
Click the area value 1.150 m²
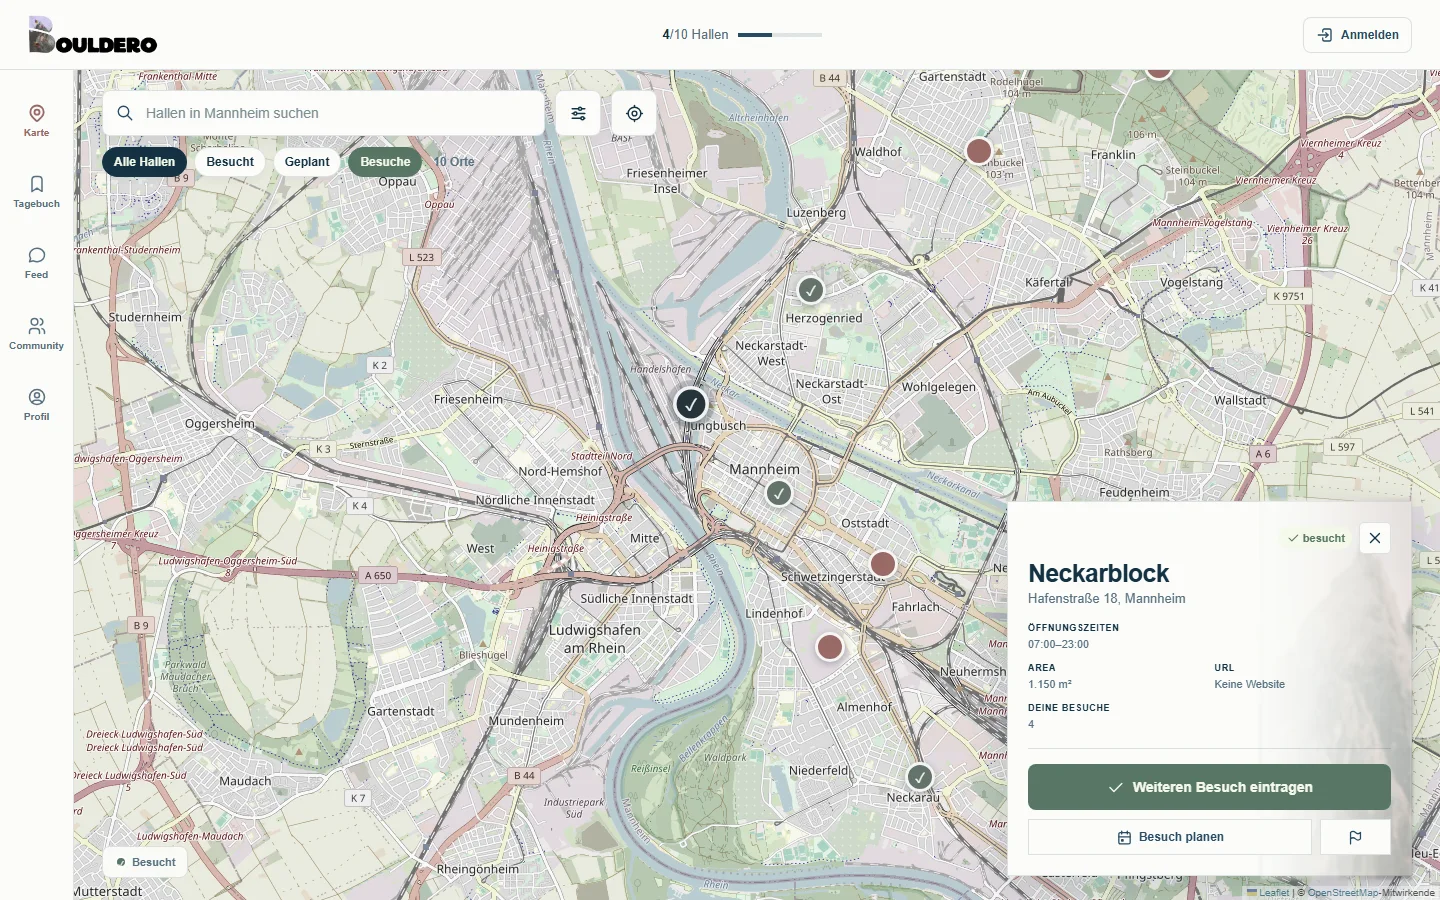1050,685
